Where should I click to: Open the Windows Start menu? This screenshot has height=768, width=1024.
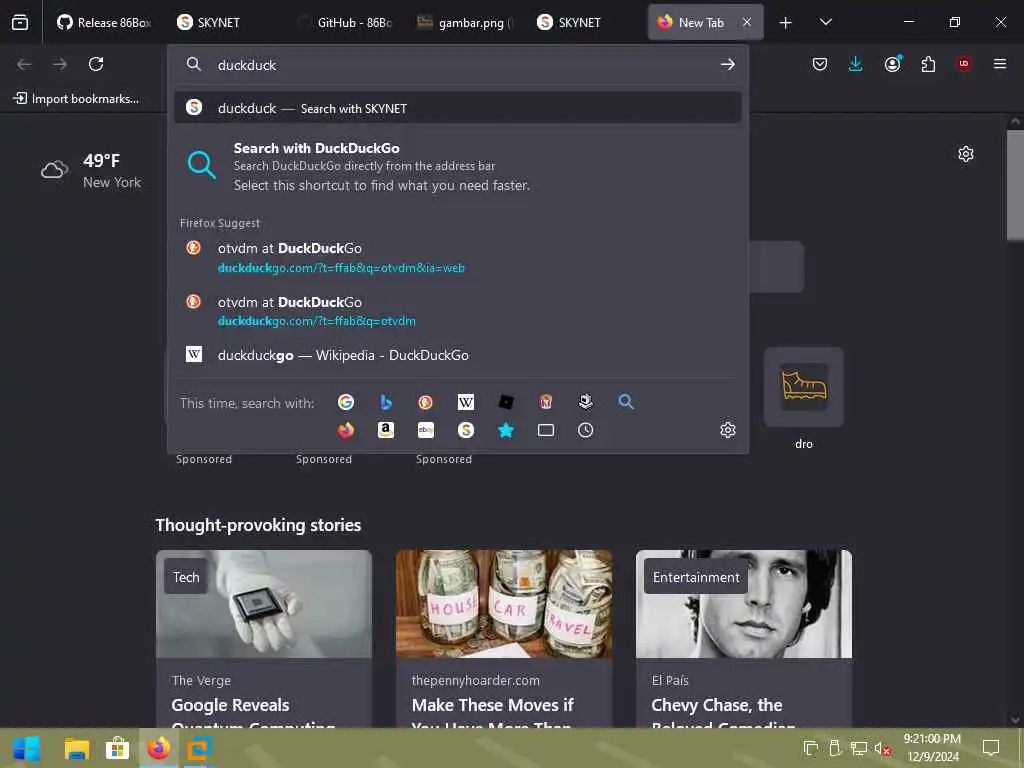26,749
